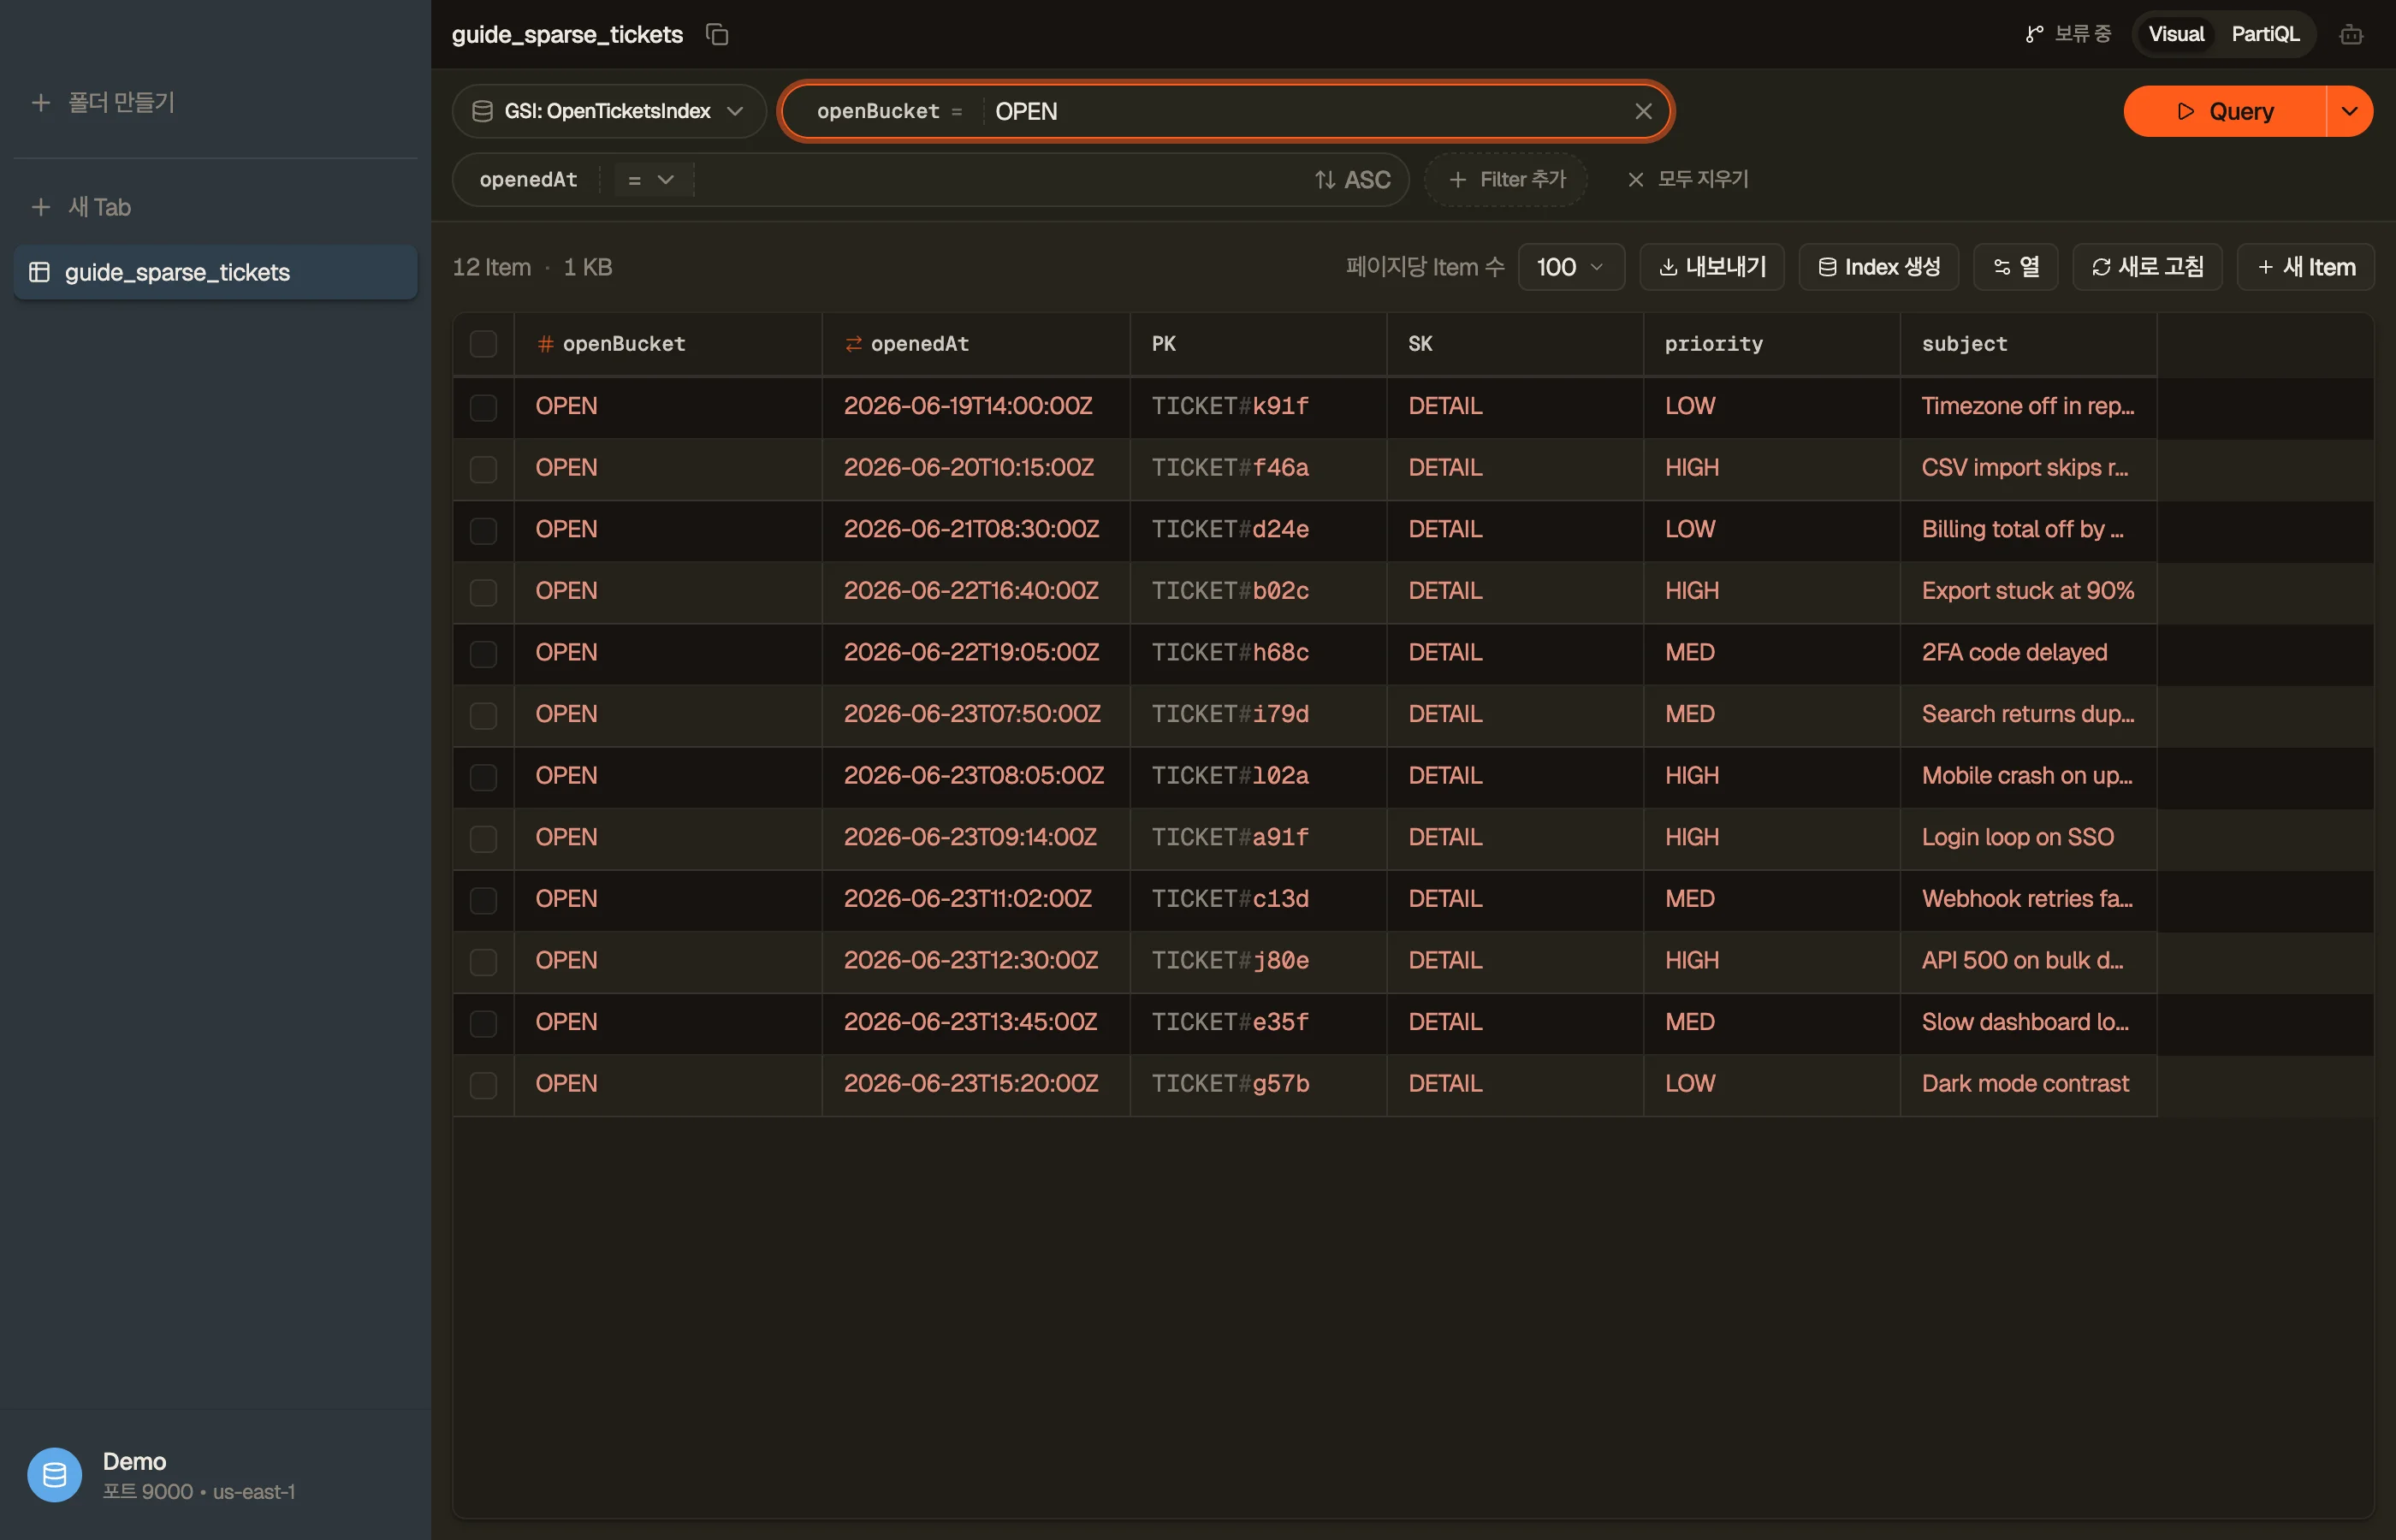Image resolution: width=2396 pixels, height=1540 pixels.
Task: Open the openedAt equals operator dropdown
Action: [x=651, y=180]
